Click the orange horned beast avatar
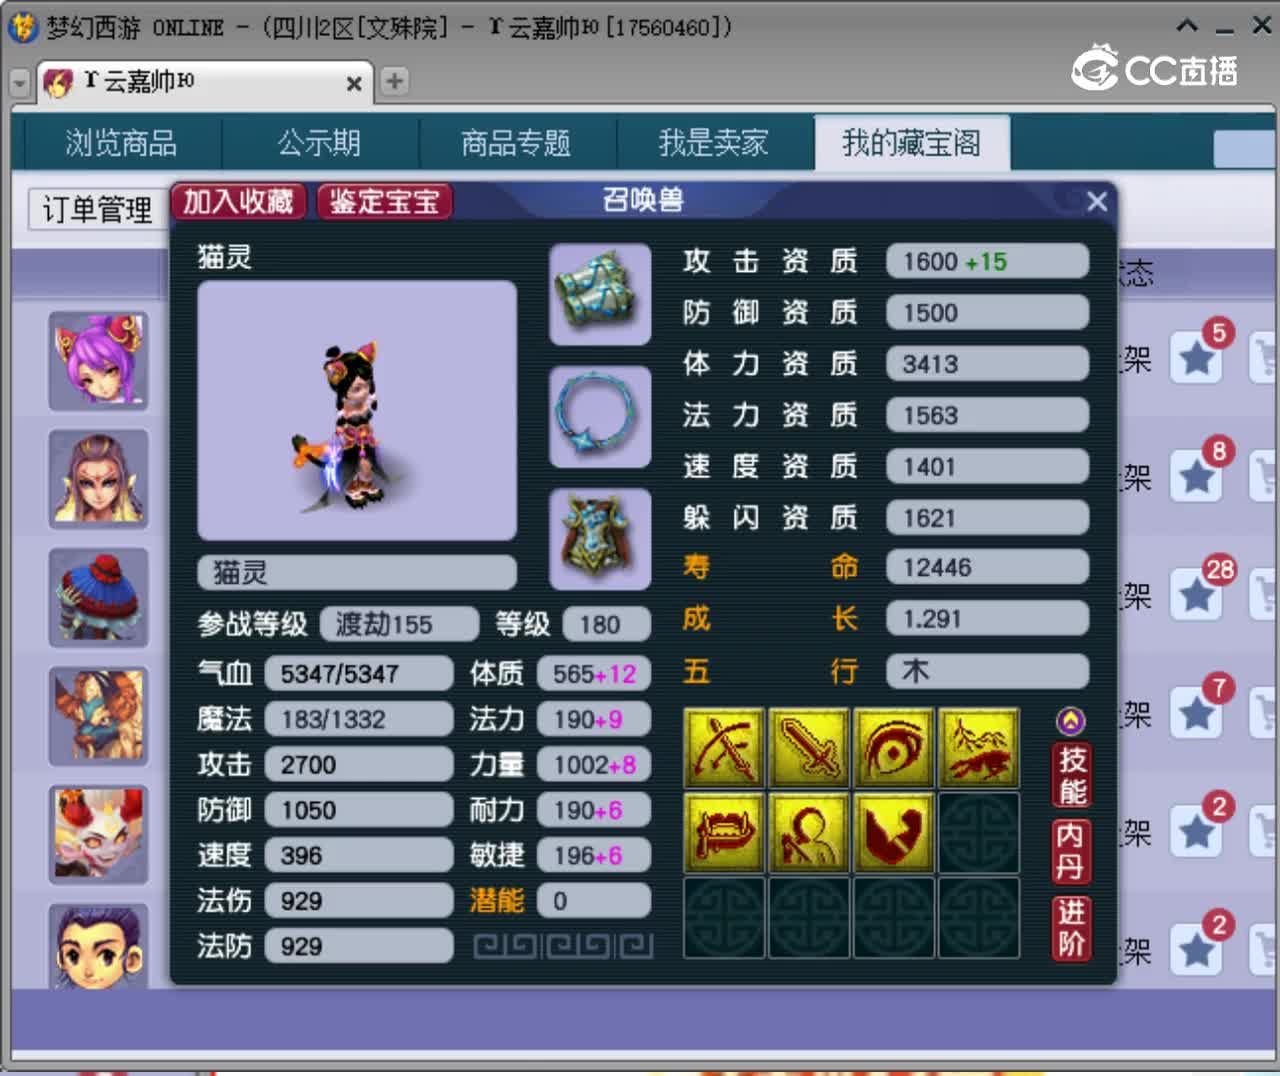Viewport: 1280px width, 1076px height. pyautogui.click(x=98, y=716)
